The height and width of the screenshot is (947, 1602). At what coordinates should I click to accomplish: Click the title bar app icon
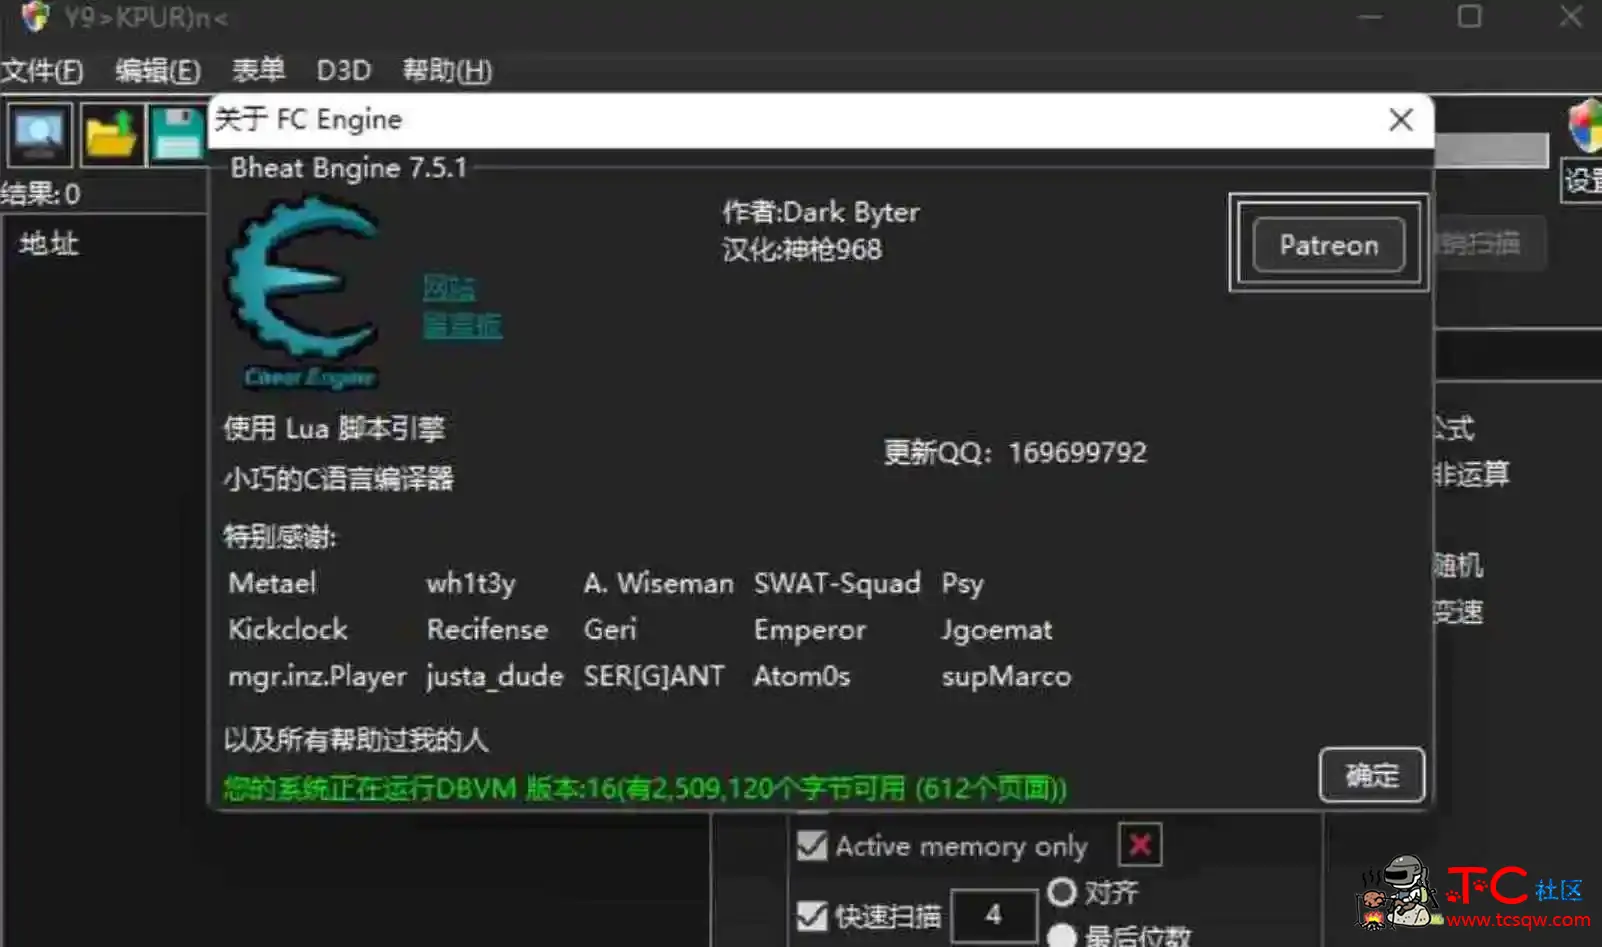pyautogui.click(x=35, y=16)
